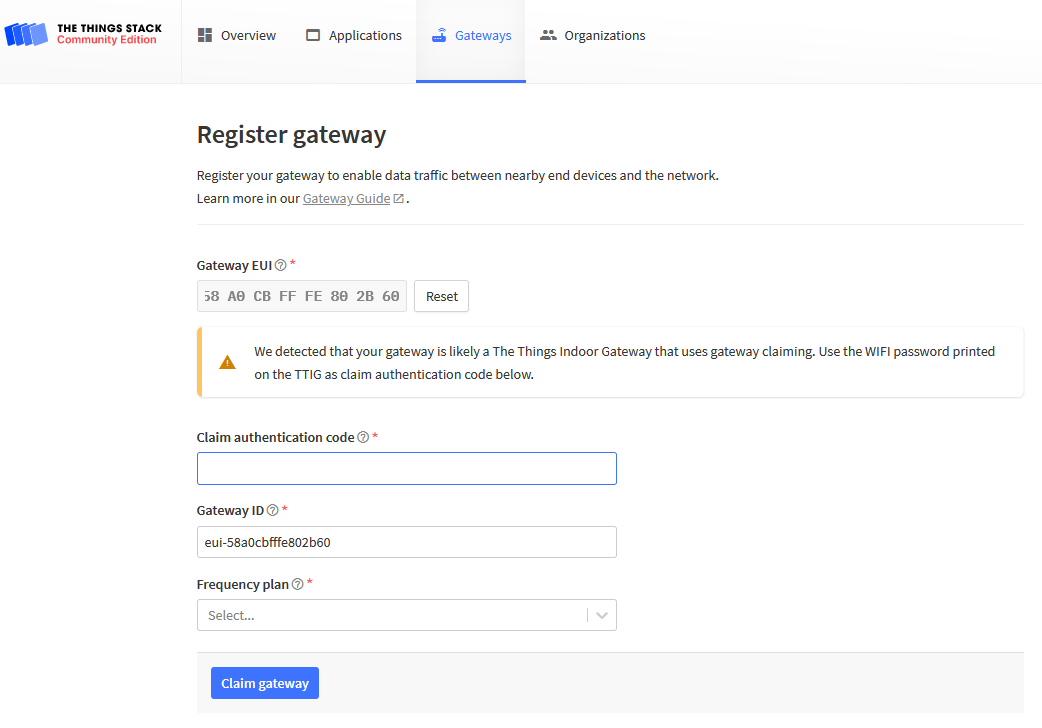Click the Organizations people icon
The width and height of the screenshot is (1042, 728).
coord(548,35)
